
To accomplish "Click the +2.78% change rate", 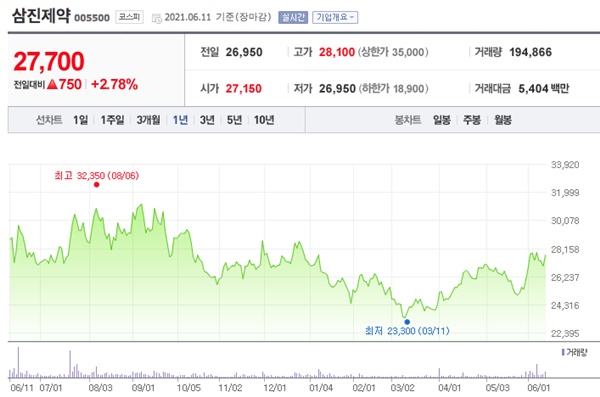I will click(114, 84).
